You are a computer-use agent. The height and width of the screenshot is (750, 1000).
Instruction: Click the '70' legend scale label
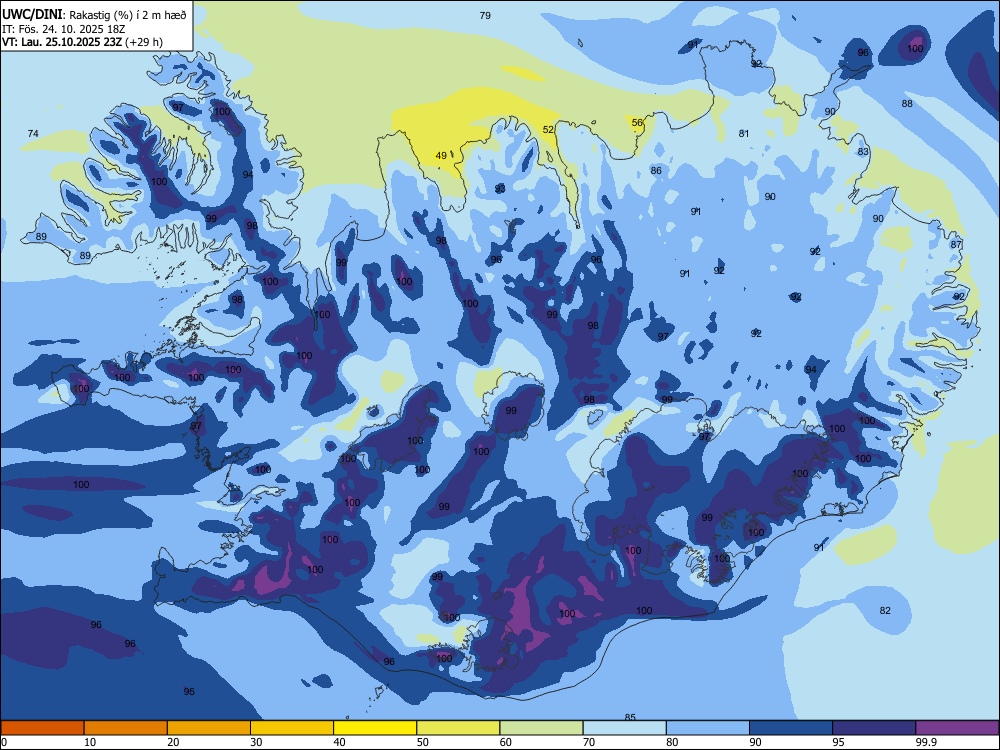(x=589, y=742)
